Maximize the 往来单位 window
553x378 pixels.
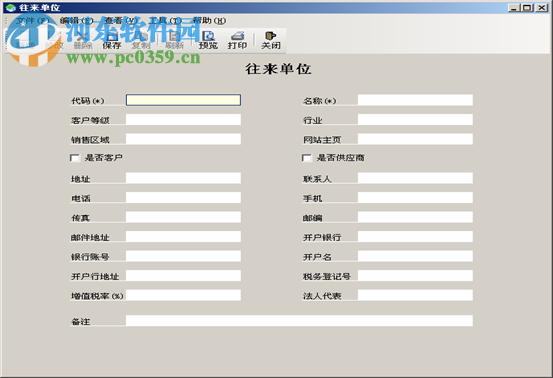coord(528,7)
